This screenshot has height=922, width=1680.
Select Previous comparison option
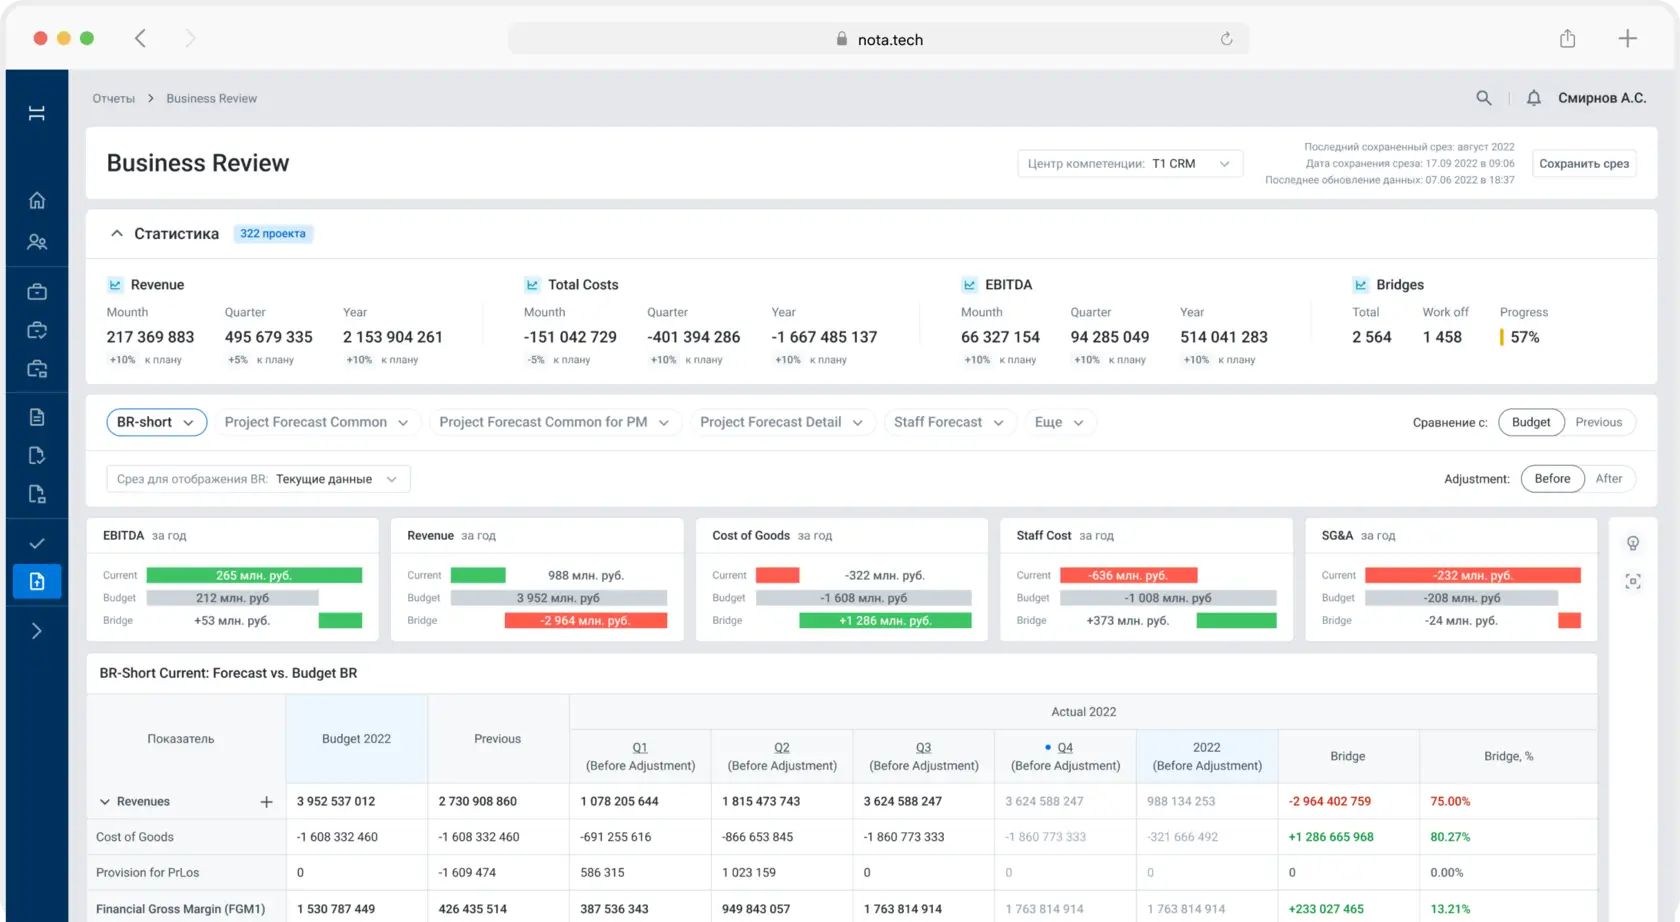1598,422
